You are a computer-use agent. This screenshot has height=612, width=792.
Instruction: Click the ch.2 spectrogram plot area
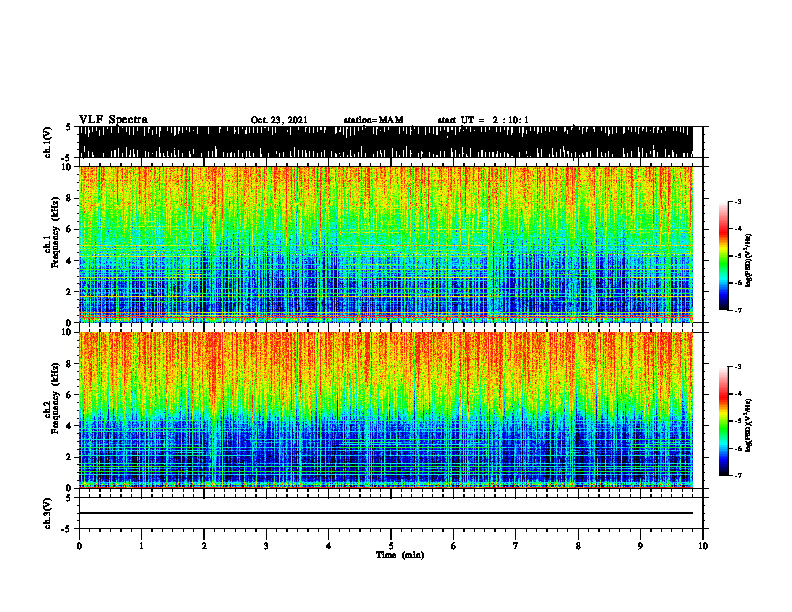click(386, 410)
